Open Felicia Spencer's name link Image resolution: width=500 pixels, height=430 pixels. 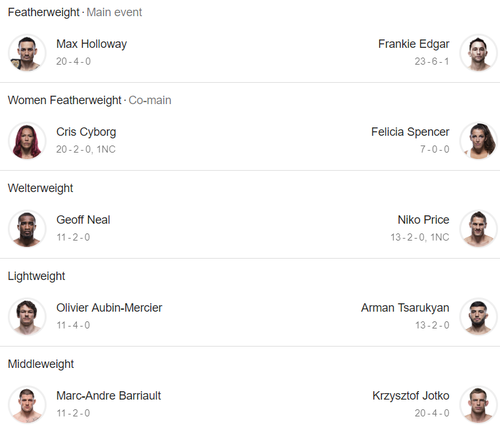[410, 132]
